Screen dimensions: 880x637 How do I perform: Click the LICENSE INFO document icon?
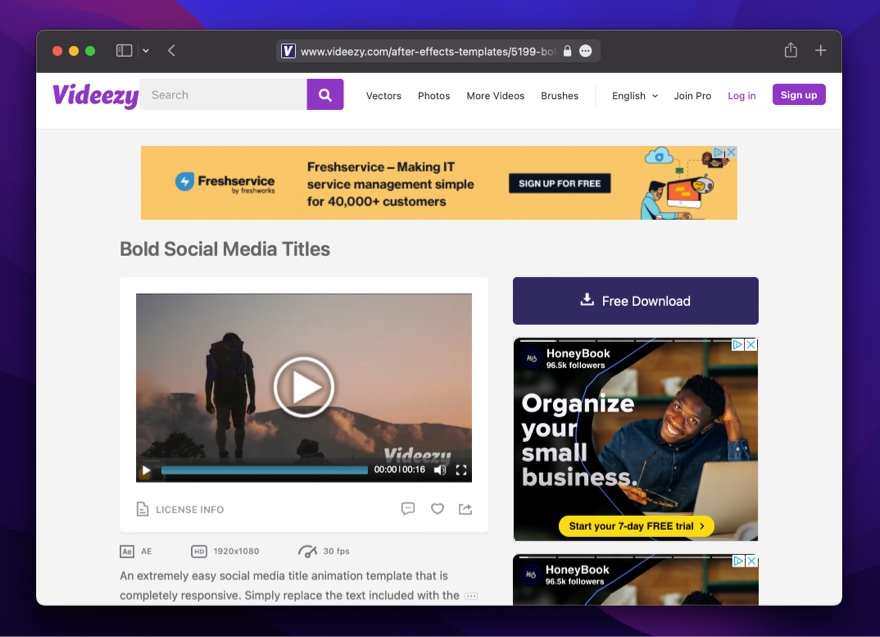click(x=142, y=509)
